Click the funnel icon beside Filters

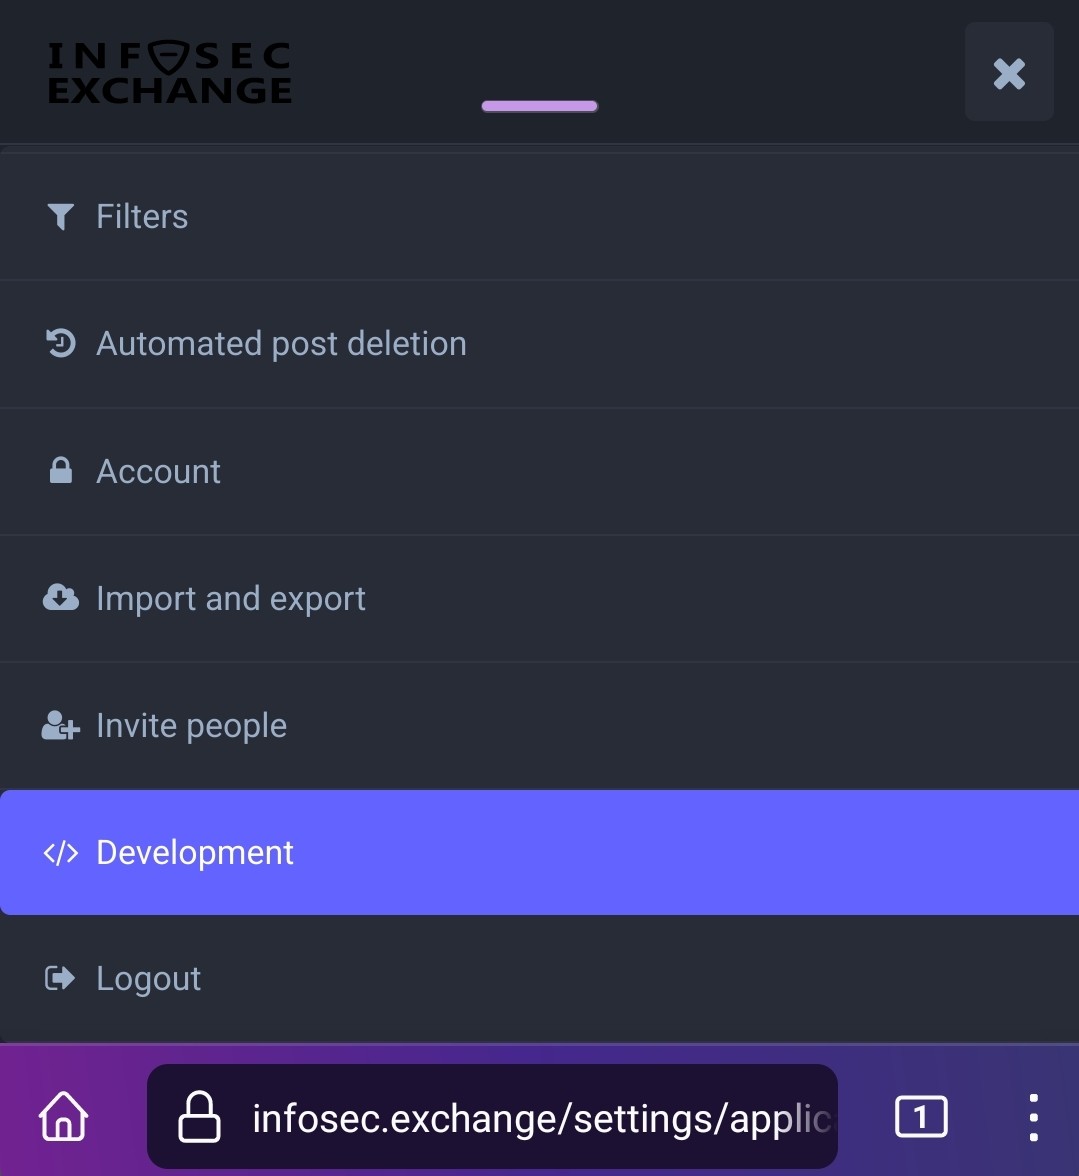[x=61, y=216]
